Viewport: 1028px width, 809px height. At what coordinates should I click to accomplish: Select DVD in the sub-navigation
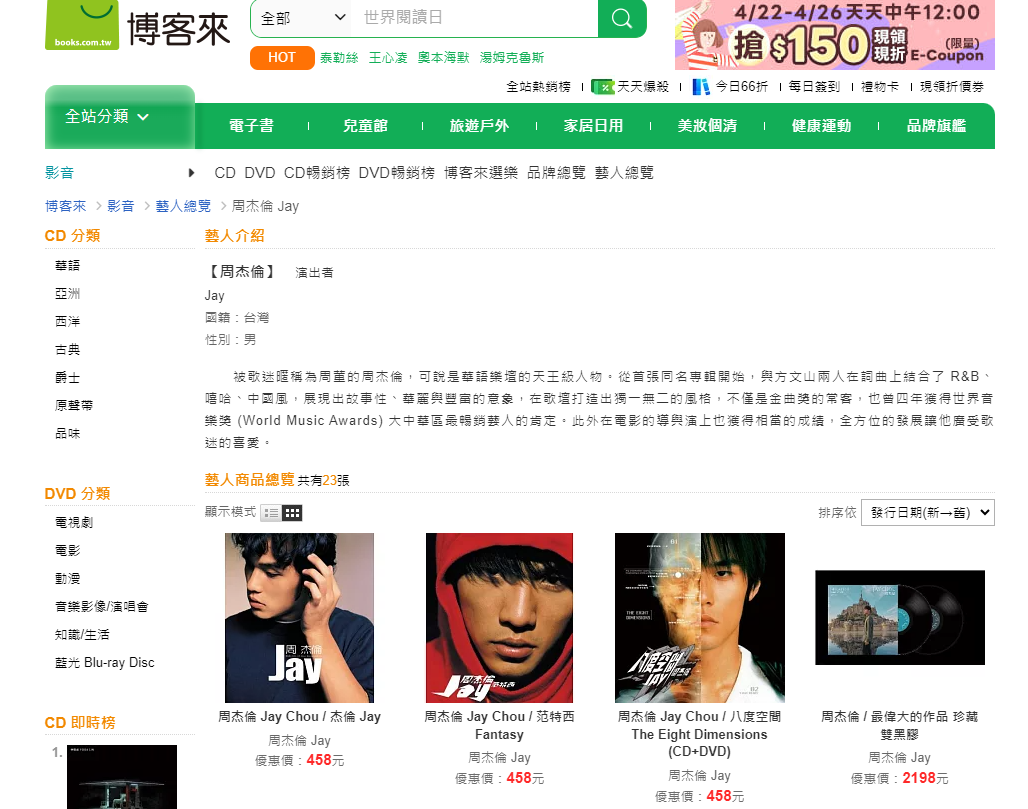coord(260,173)
